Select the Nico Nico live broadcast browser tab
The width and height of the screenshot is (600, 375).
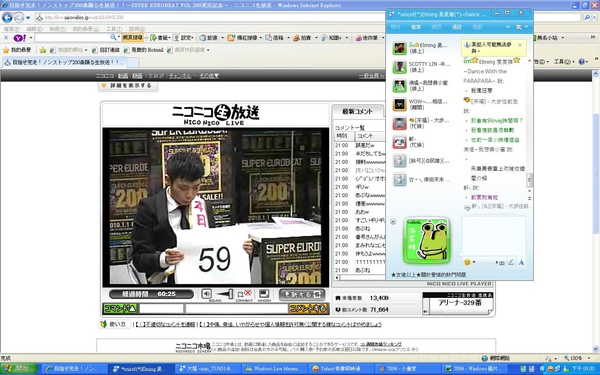pos(64,62)
